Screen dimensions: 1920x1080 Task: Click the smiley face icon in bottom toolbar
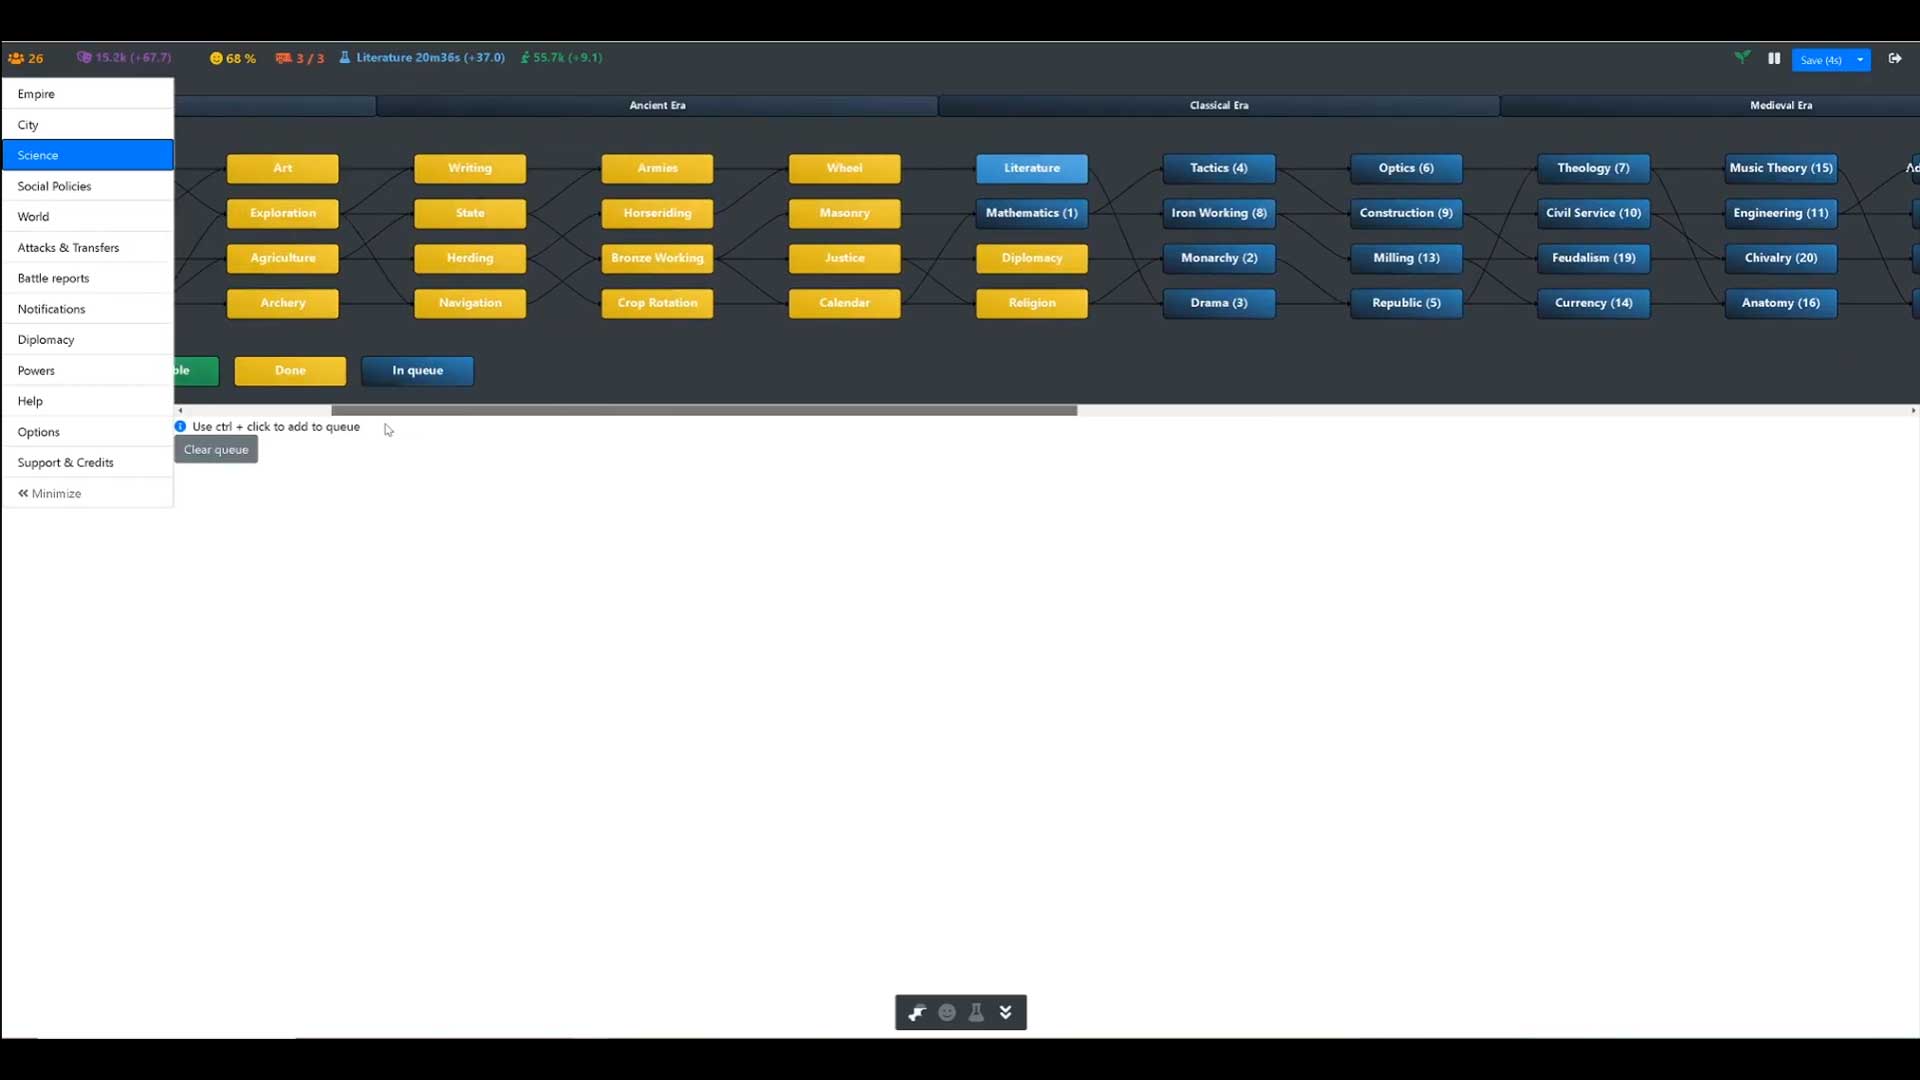tap(947, 1013)
